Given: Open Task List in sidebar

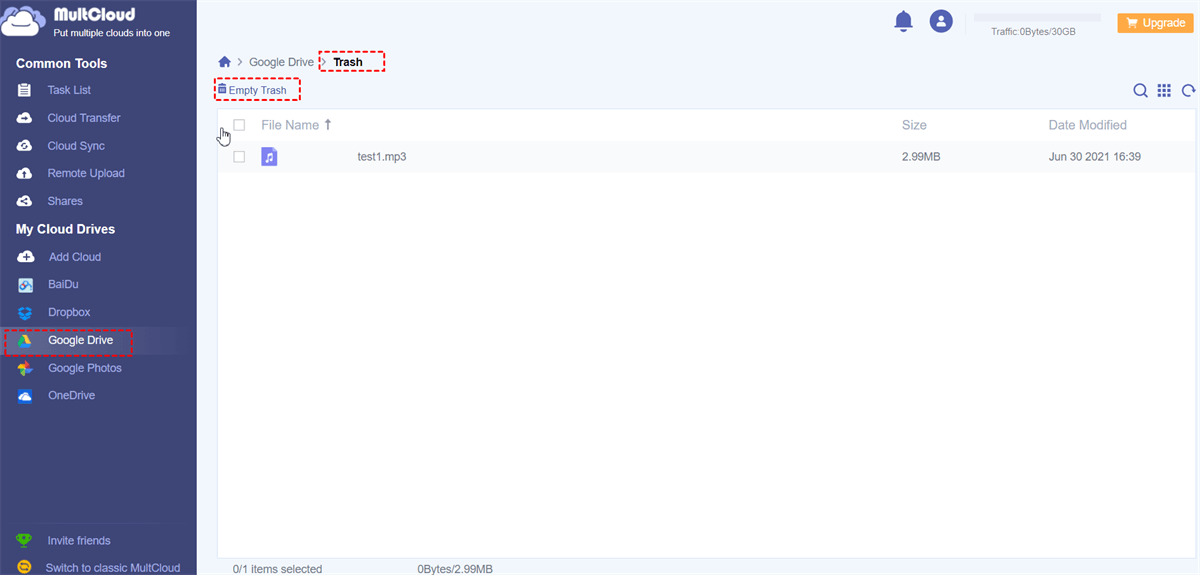Looking at the screenshot, I should (x=69, y=90).
